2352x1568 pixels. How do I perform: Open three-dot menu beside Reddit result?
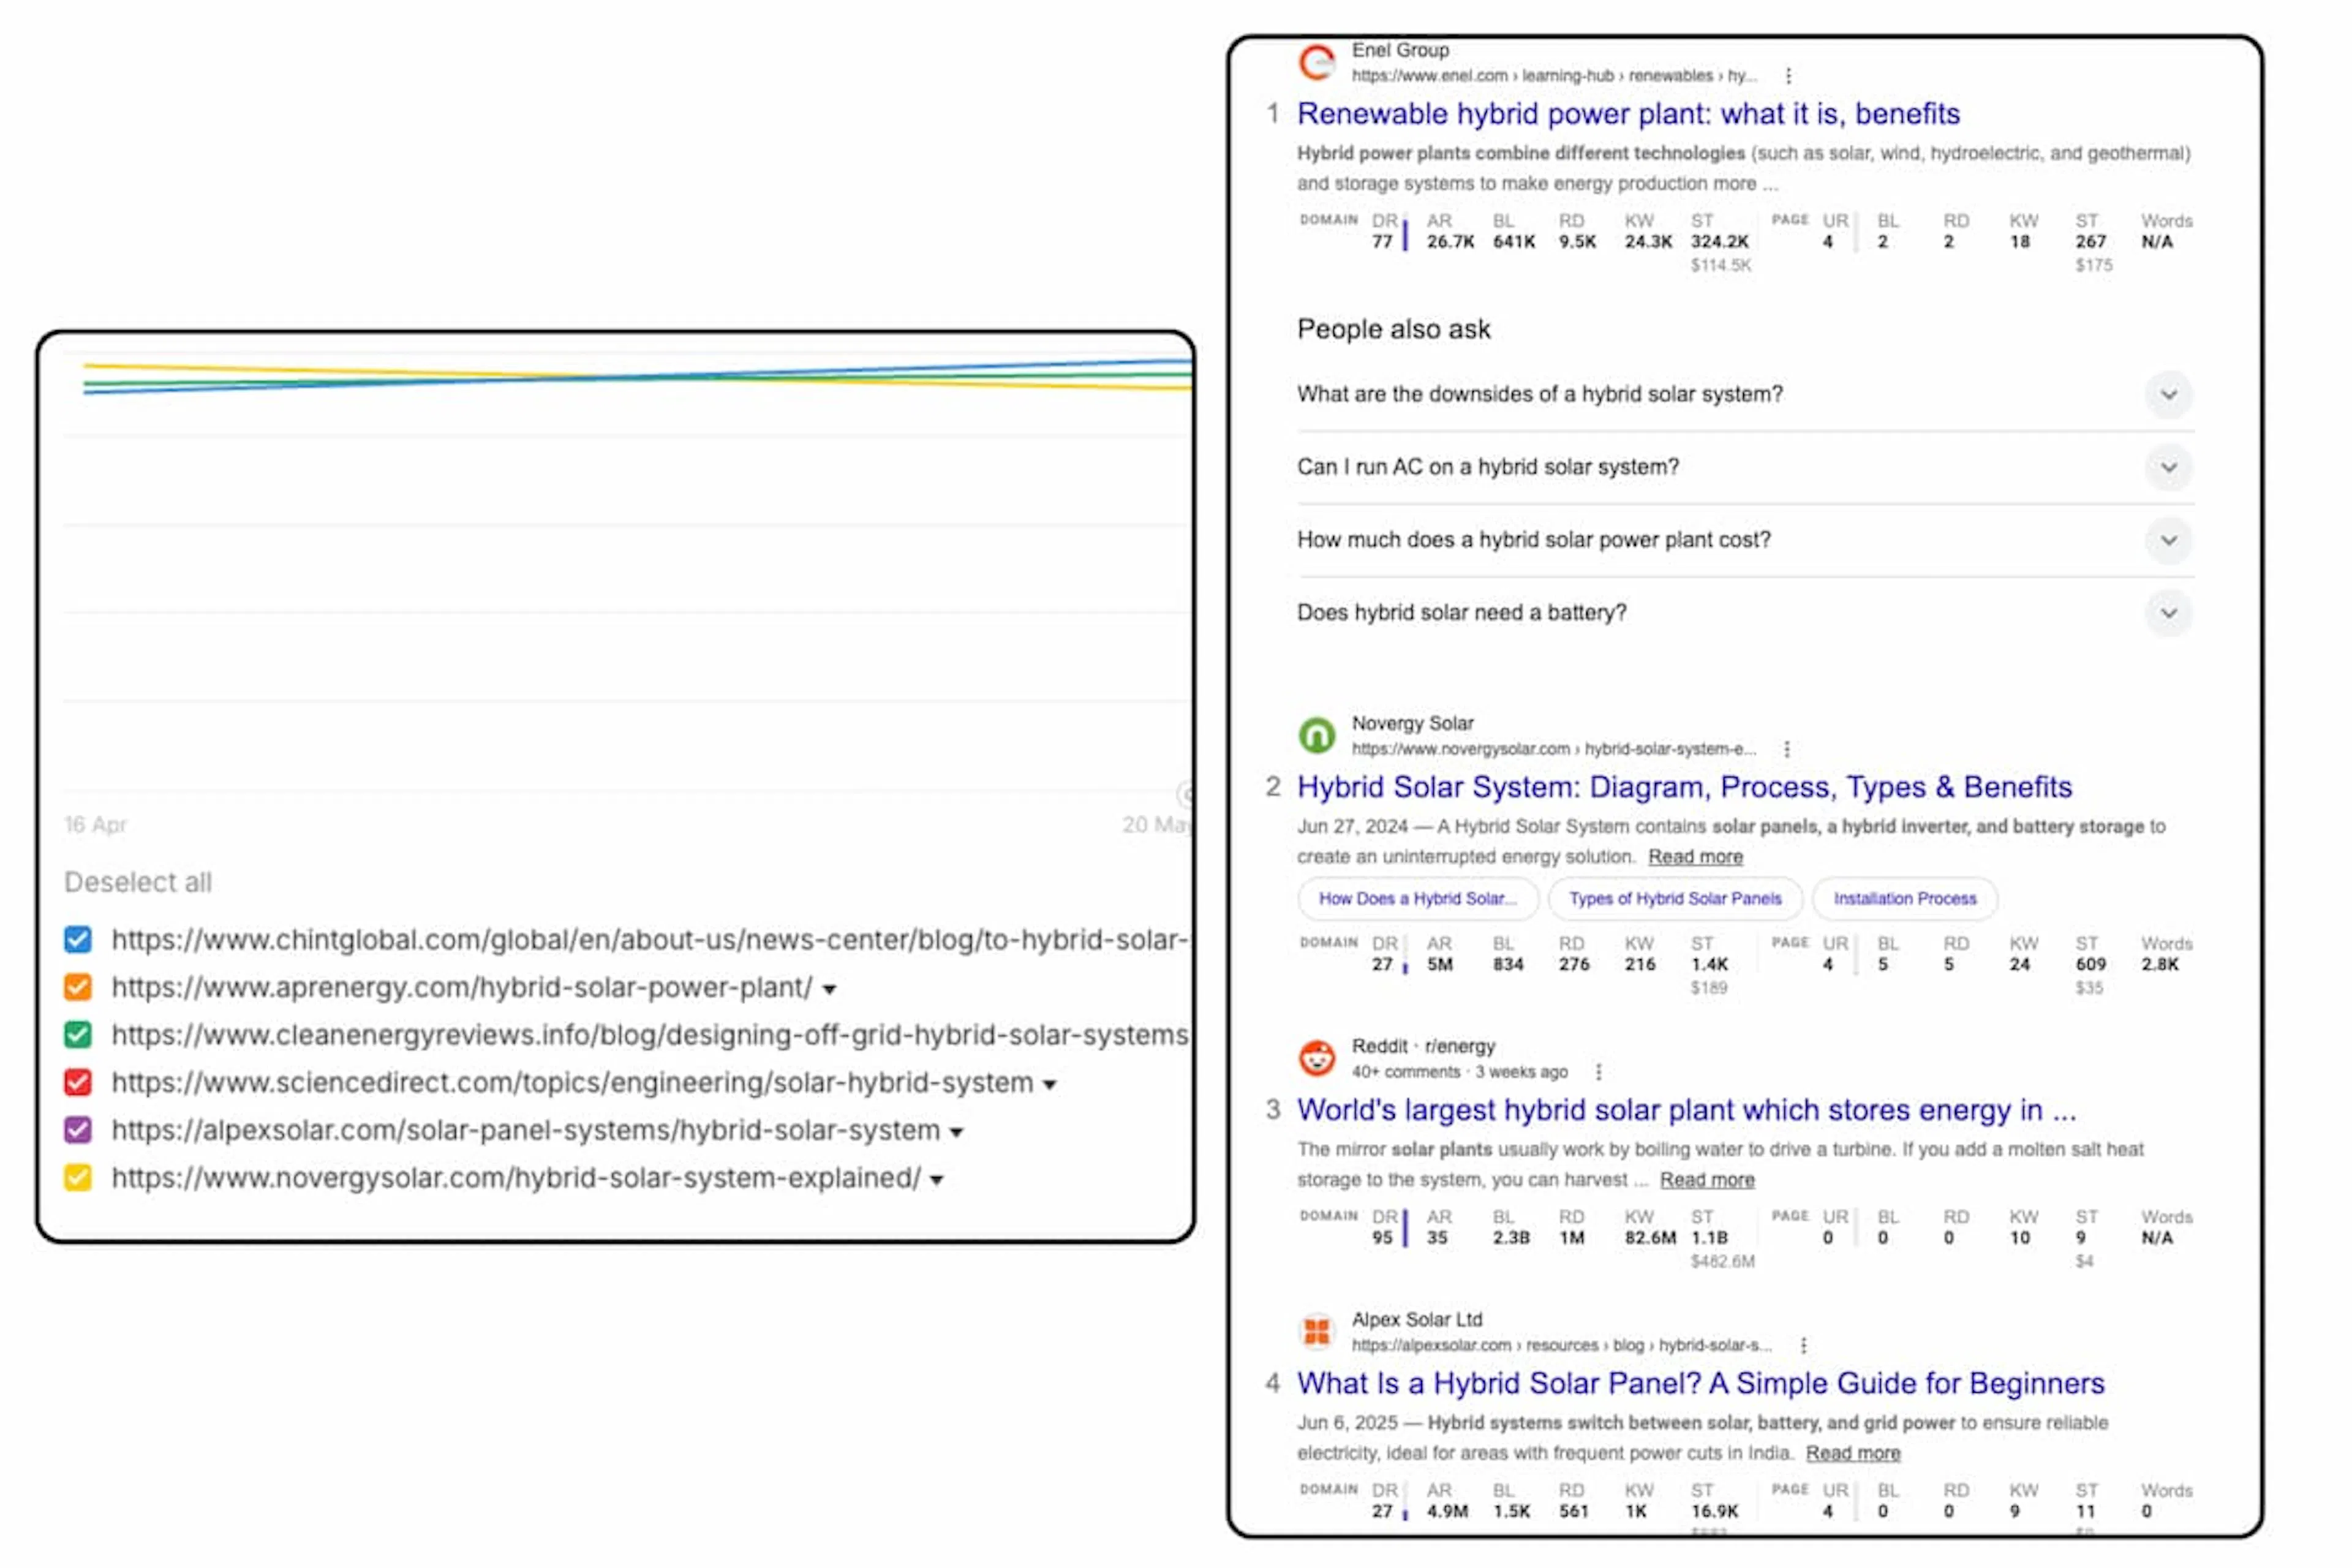(x=1599, y=1072)
